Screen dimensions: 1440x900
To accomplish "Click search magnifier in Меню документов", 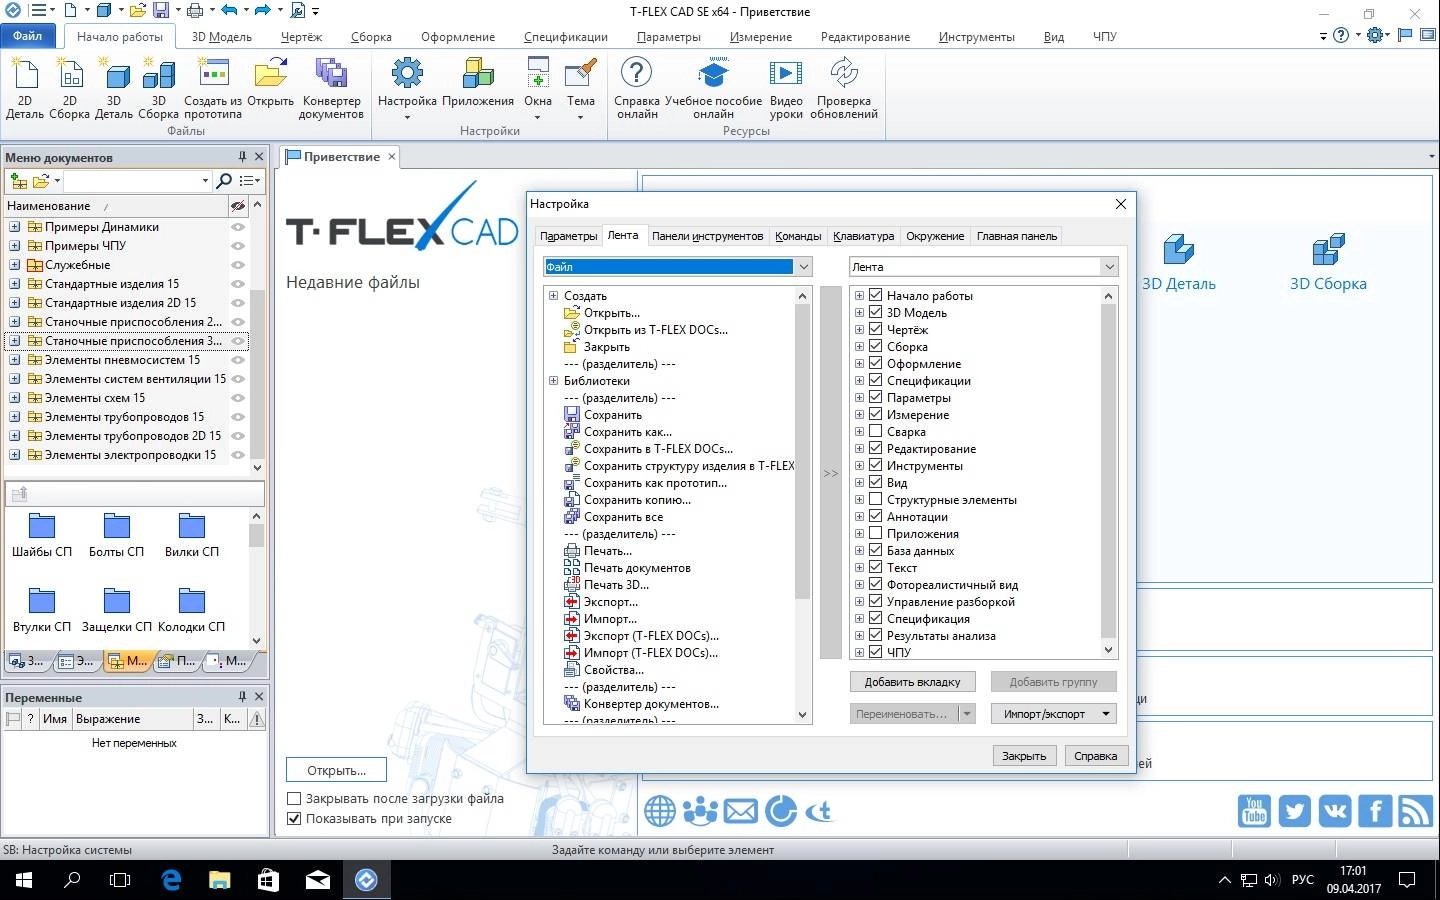I will (x=224, y=181).
